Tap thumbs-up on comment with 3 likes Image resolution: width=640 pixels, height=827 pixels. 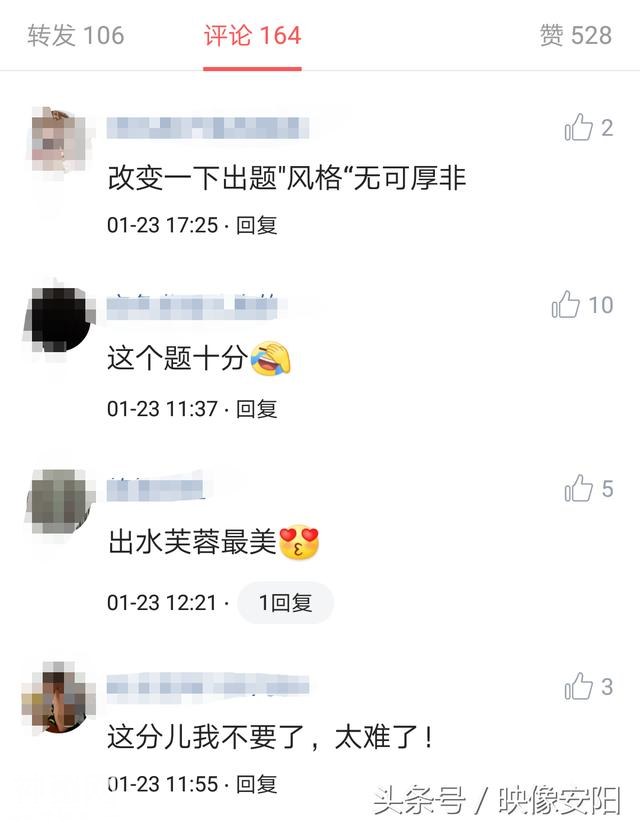point(578,686)
